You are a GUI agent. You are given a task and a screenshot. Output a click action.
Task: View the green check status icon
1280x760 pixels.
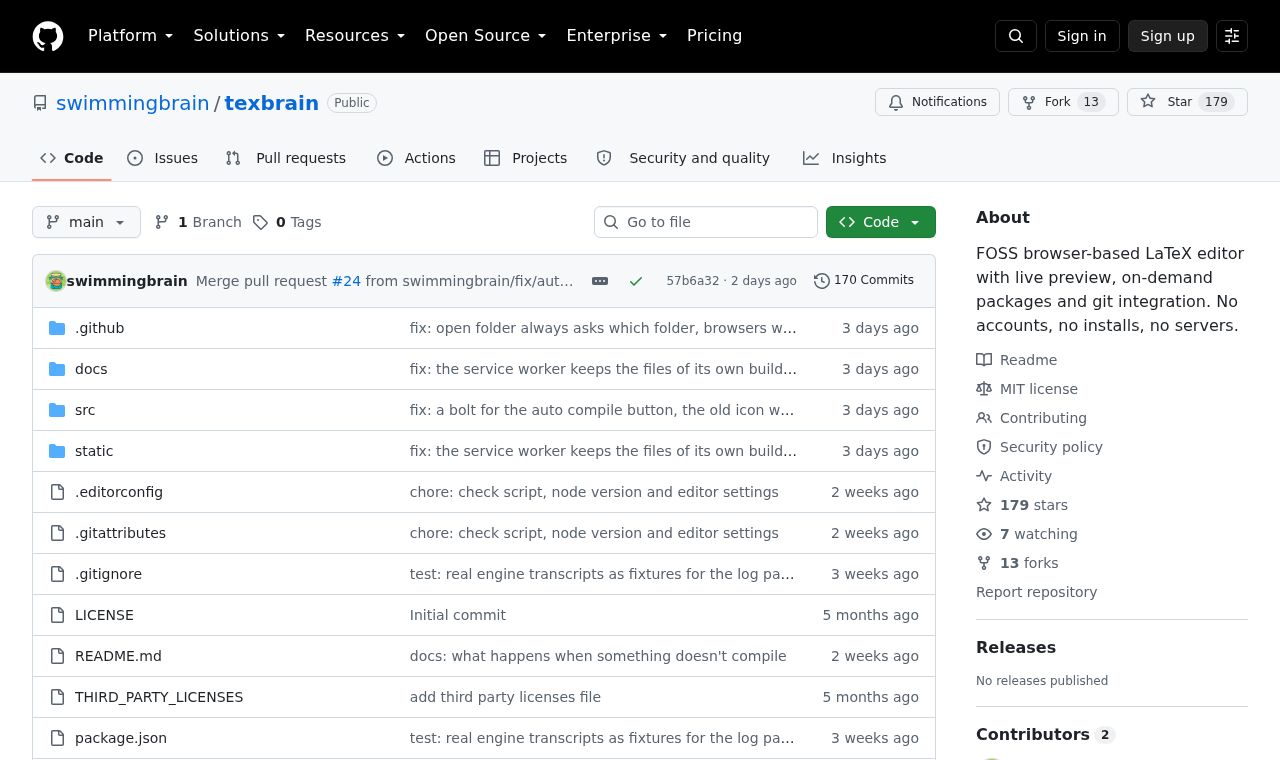tap(636, 281)
